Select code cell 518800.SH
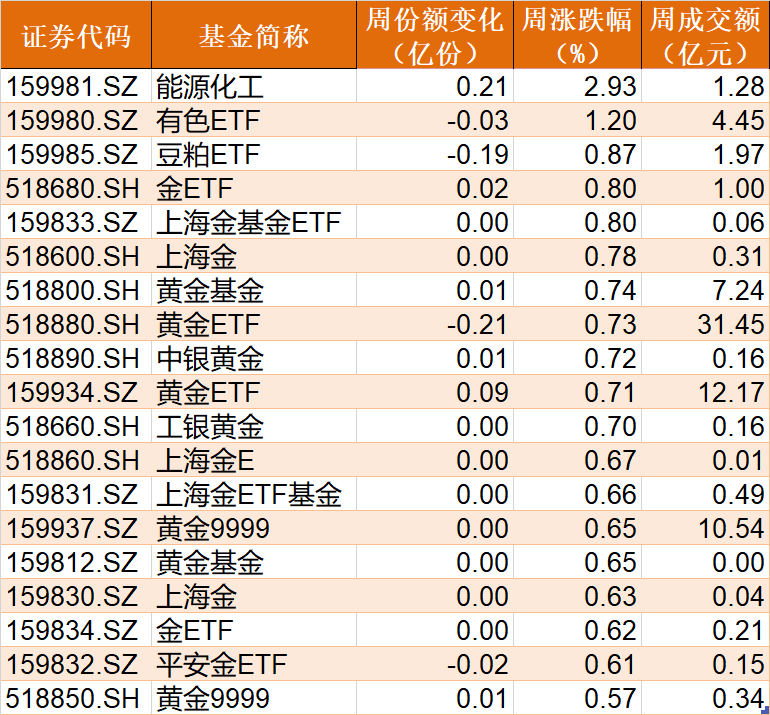 (x=76, y=290)
